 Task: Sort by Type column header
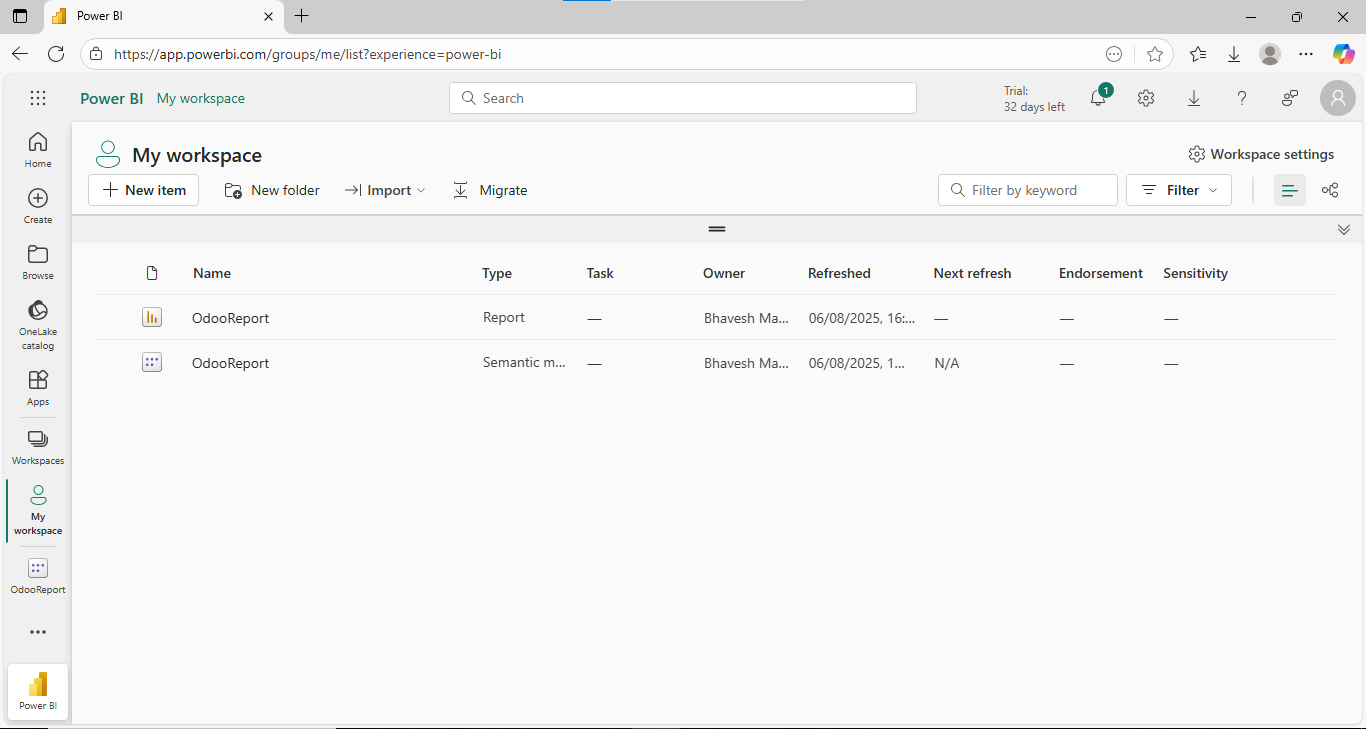click(497, 273)
